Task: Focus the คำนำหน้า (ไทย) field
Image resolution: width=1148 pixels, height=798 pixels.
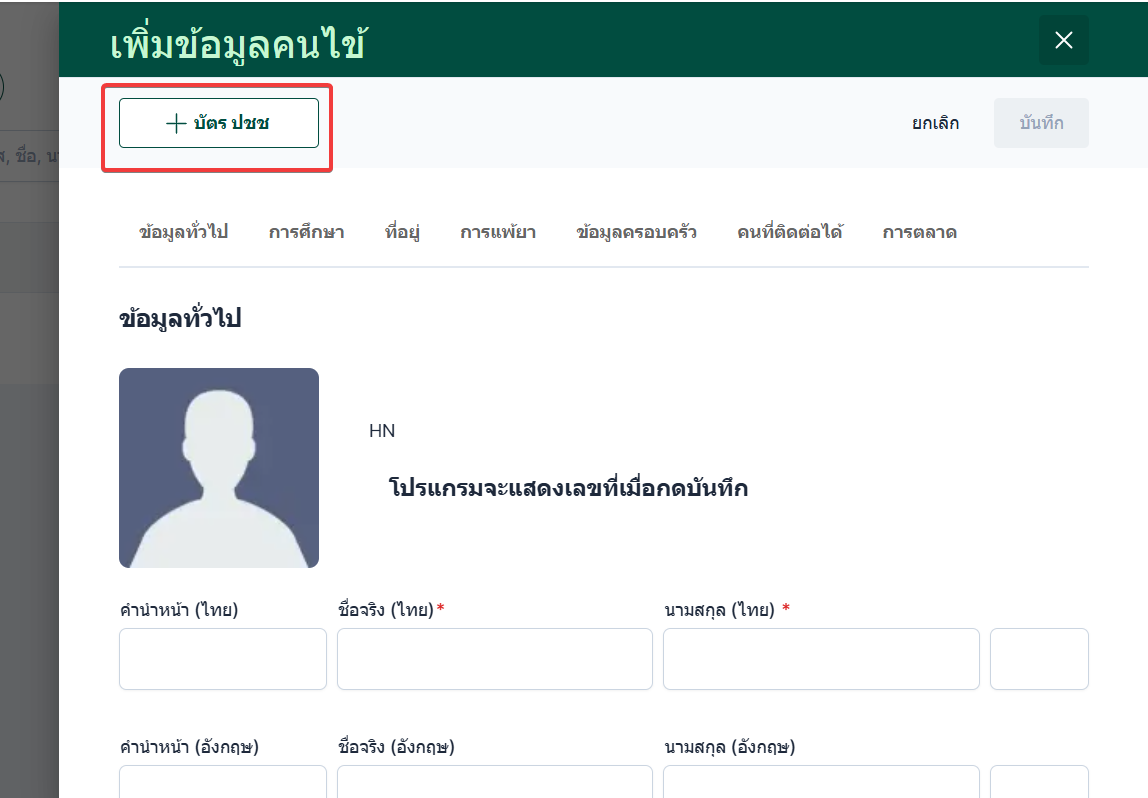Action: click(223, 659)
